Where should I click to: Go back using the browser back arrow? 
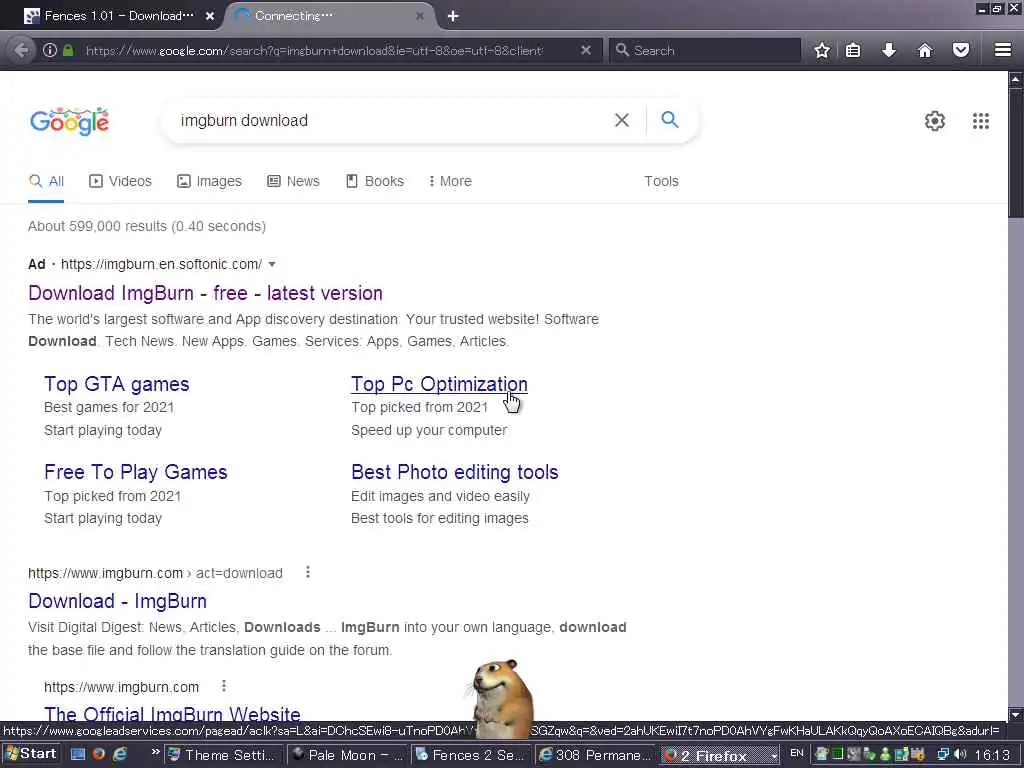(22, 50)
